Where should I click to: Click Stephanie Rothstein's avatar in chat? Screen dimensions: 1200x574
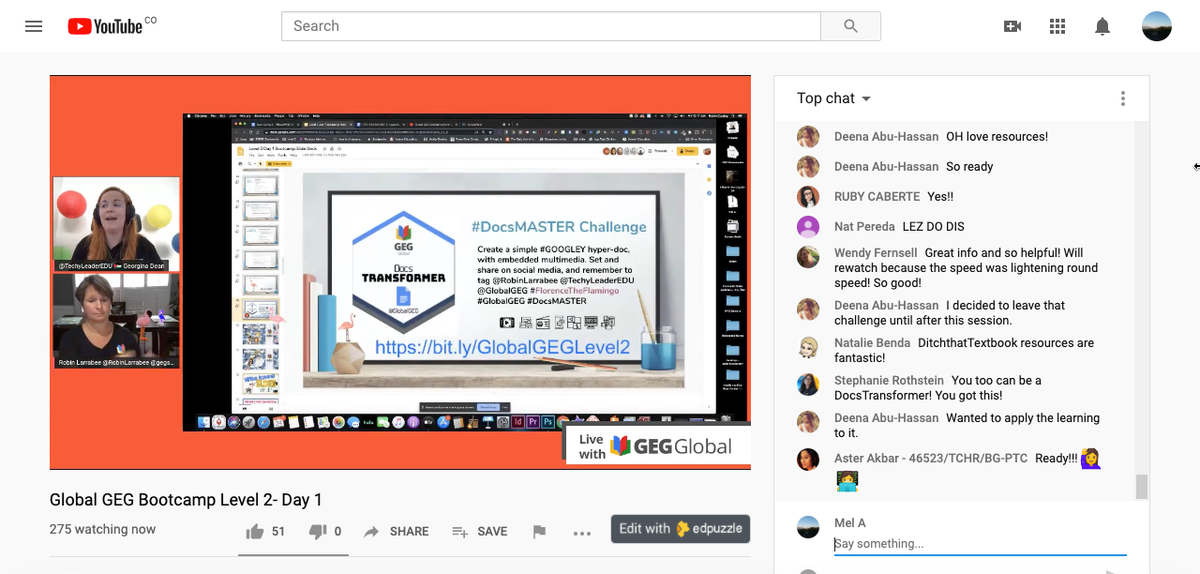(808, 384)
